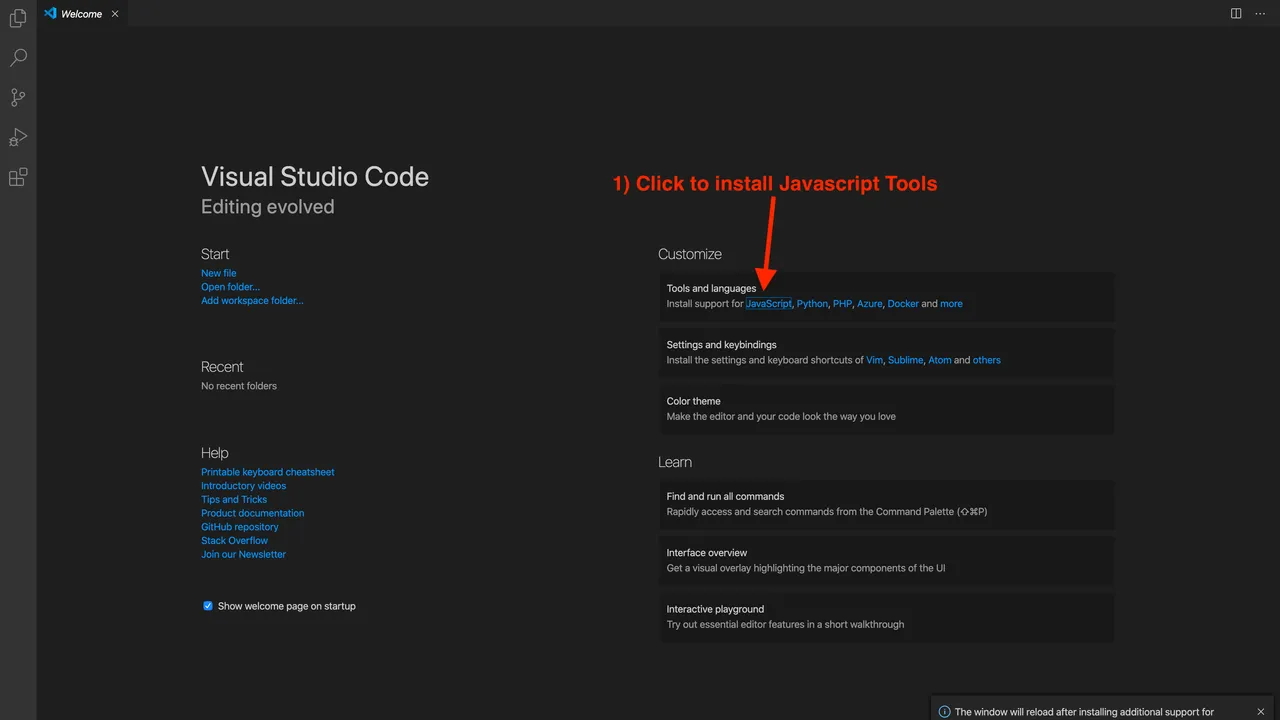Viewport: 1280px width, 720px height.
Task: Open Product documentation link
Action: click(x=252, y=513)
